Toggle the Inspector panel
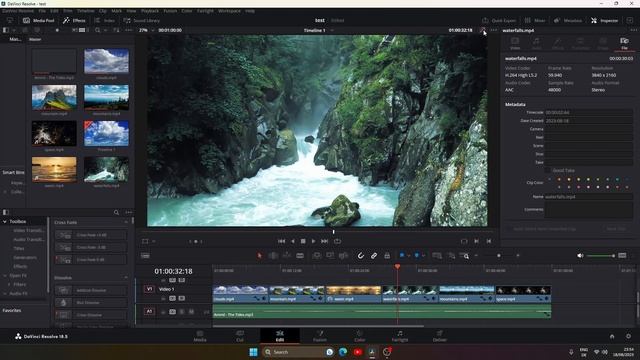The image size is (640, 360). coord(604,20)
